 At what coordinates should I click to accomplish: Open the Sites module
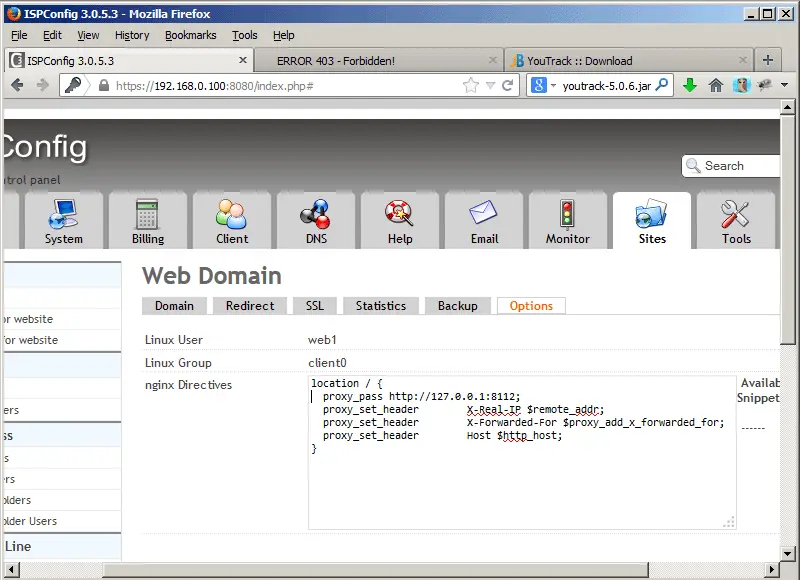pos(652,220)
